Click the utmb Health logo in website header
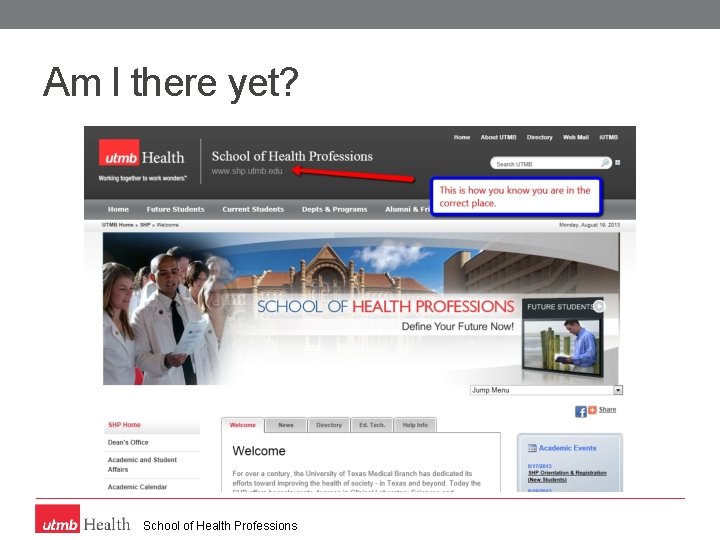 141,153
